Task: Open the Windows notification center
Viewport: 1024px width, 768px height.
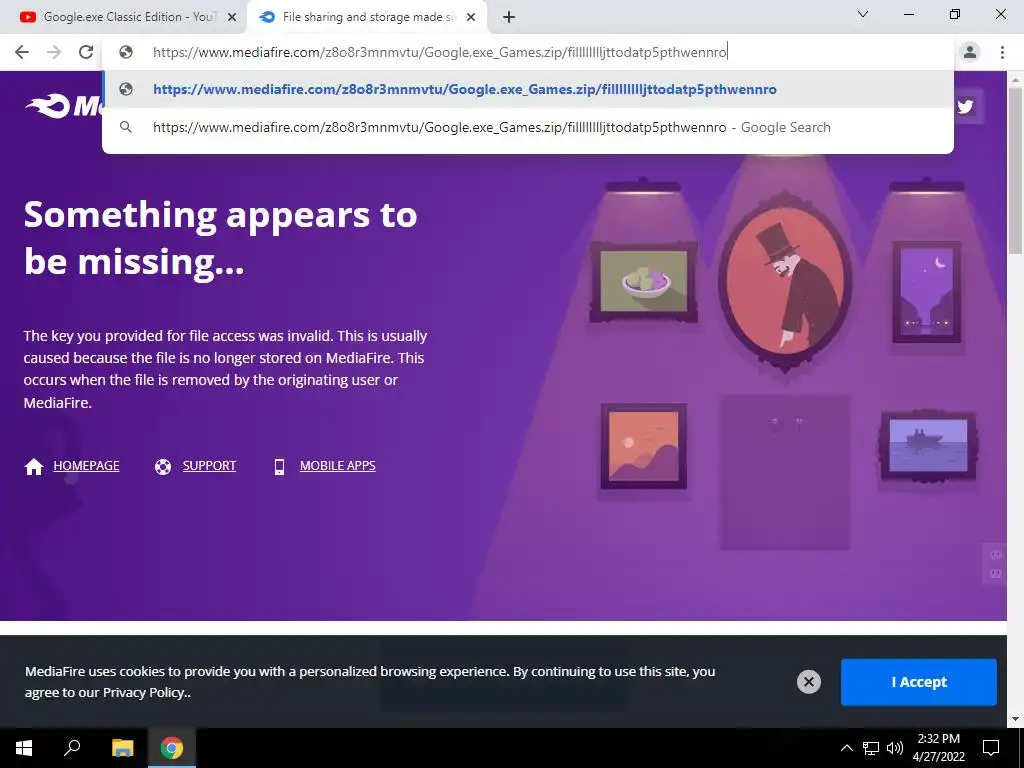Action: (991, 748)
